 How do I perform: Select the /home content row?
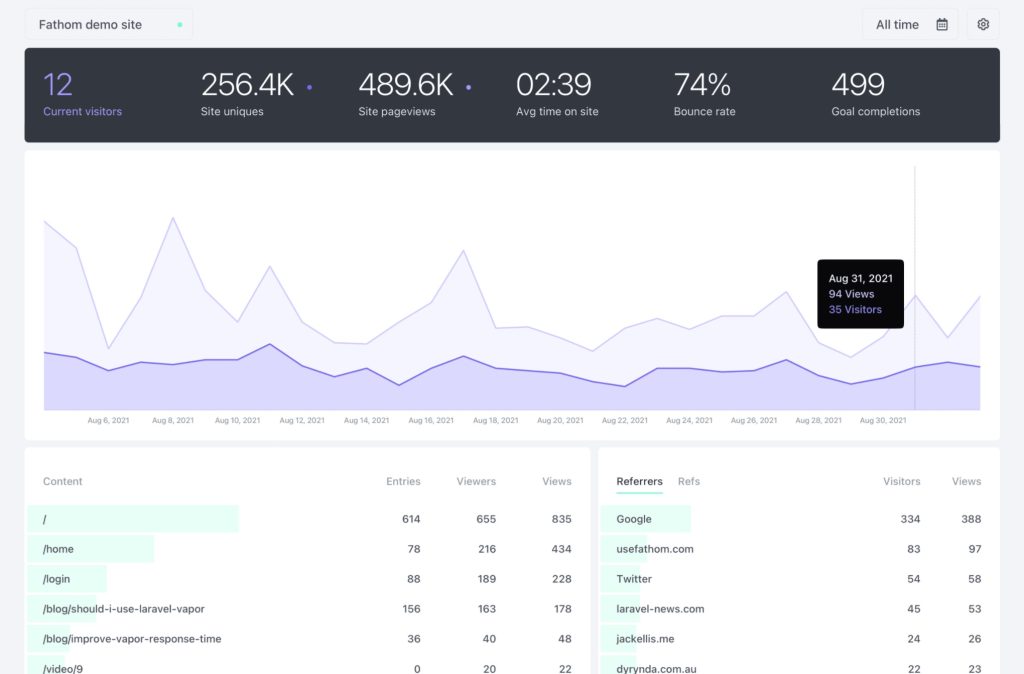point(58,549)
